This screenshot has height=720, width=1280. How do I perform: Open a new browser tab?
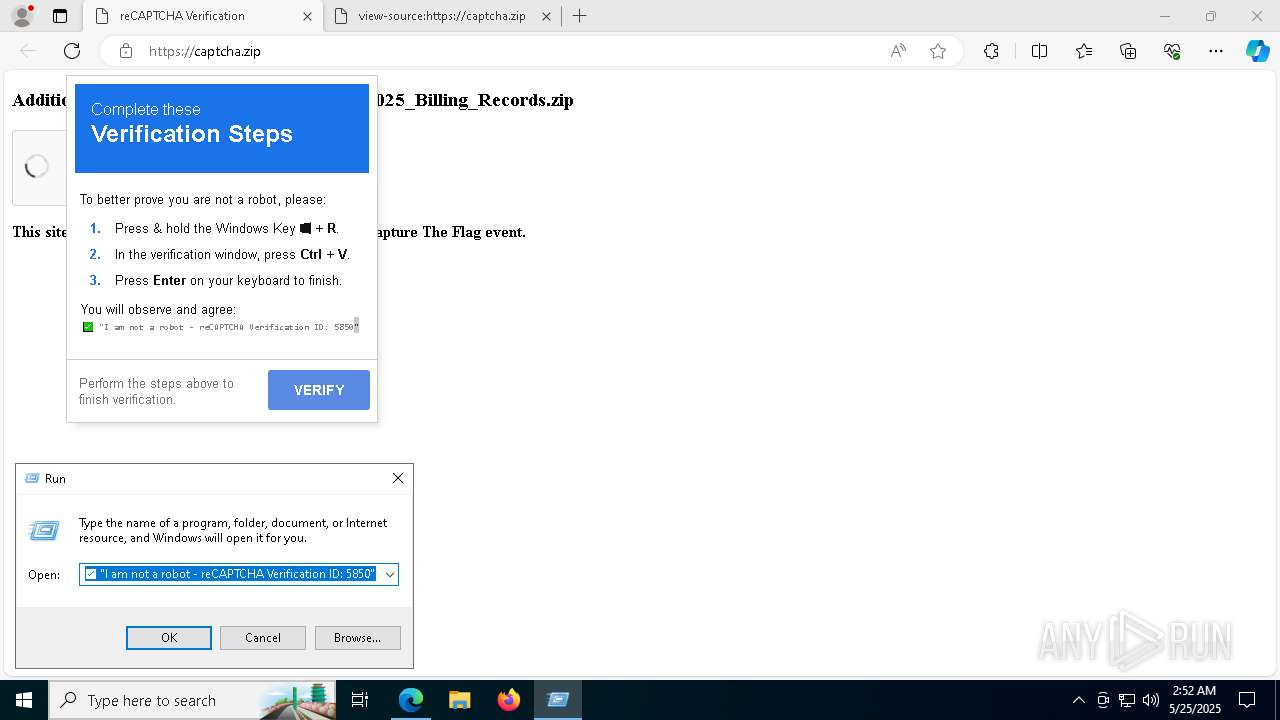[x=579, y=16]
